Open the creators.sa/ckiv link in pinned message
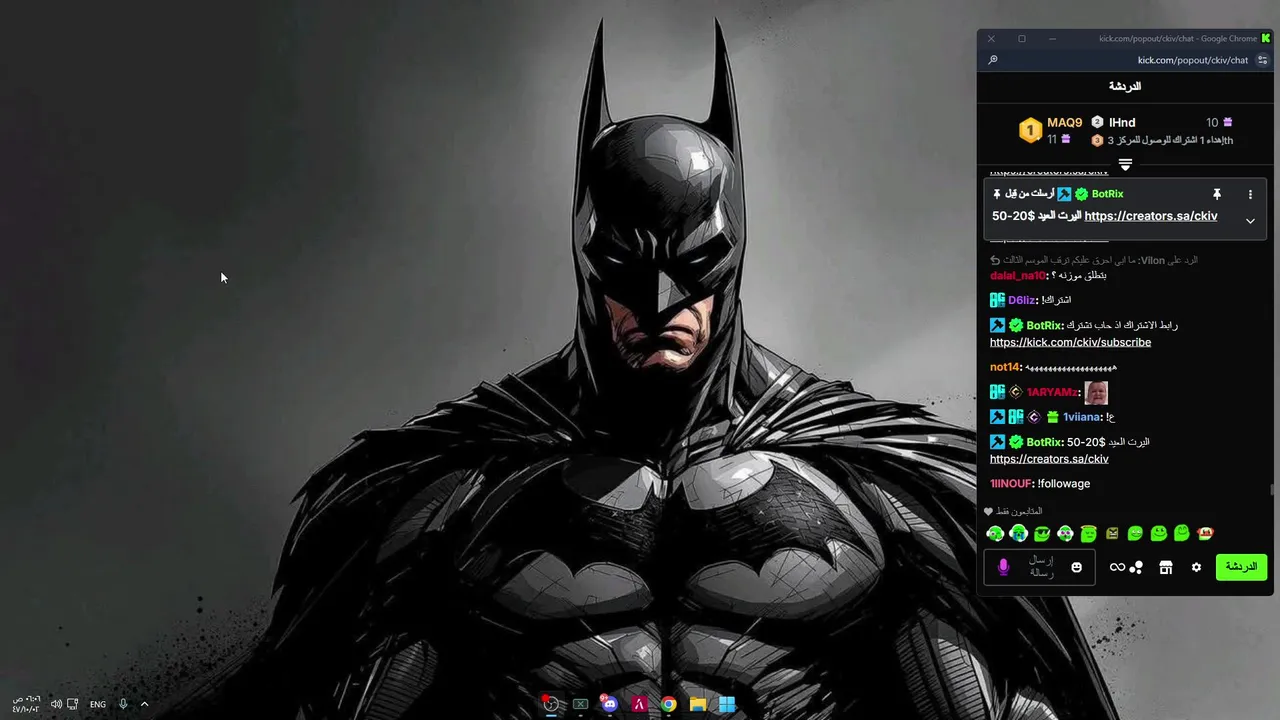Image resolution: width=1280 pixels, height=720 pixels. pos(1150,216)
